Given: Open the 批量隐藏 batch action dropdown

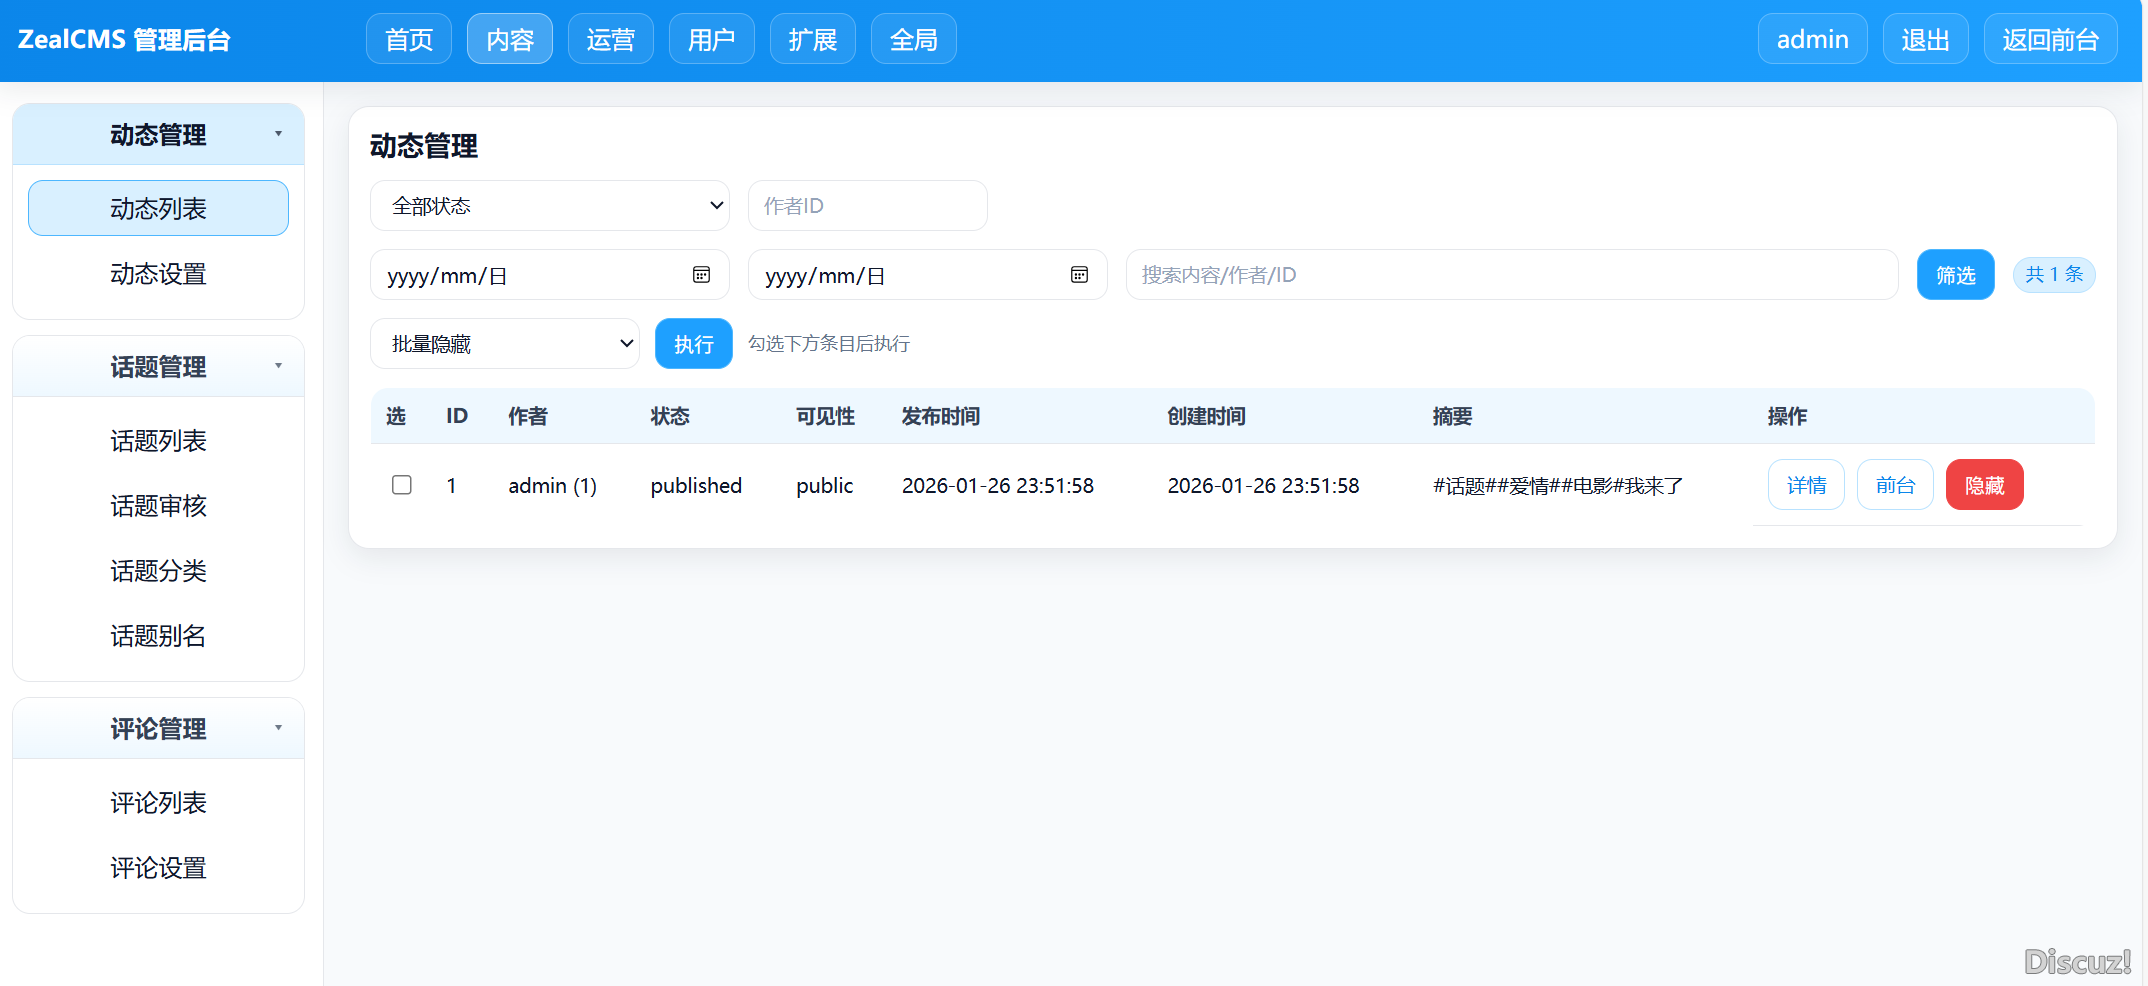Looking at the screenshot, I should pos(504,343).
